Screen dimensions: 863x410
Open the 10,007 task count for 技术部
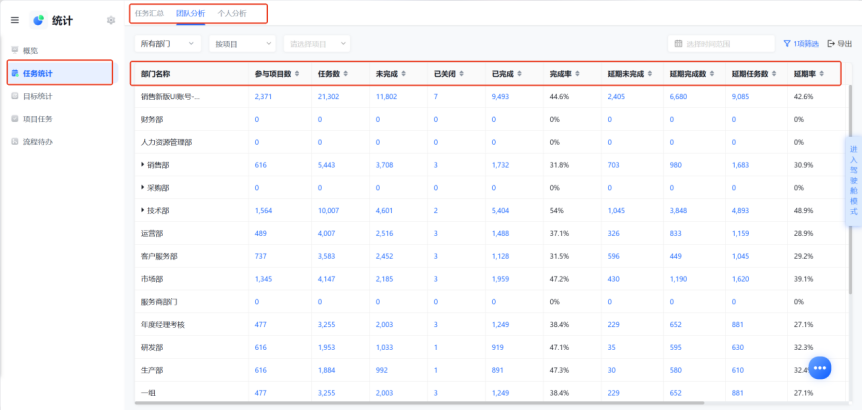tap(329, 211)
